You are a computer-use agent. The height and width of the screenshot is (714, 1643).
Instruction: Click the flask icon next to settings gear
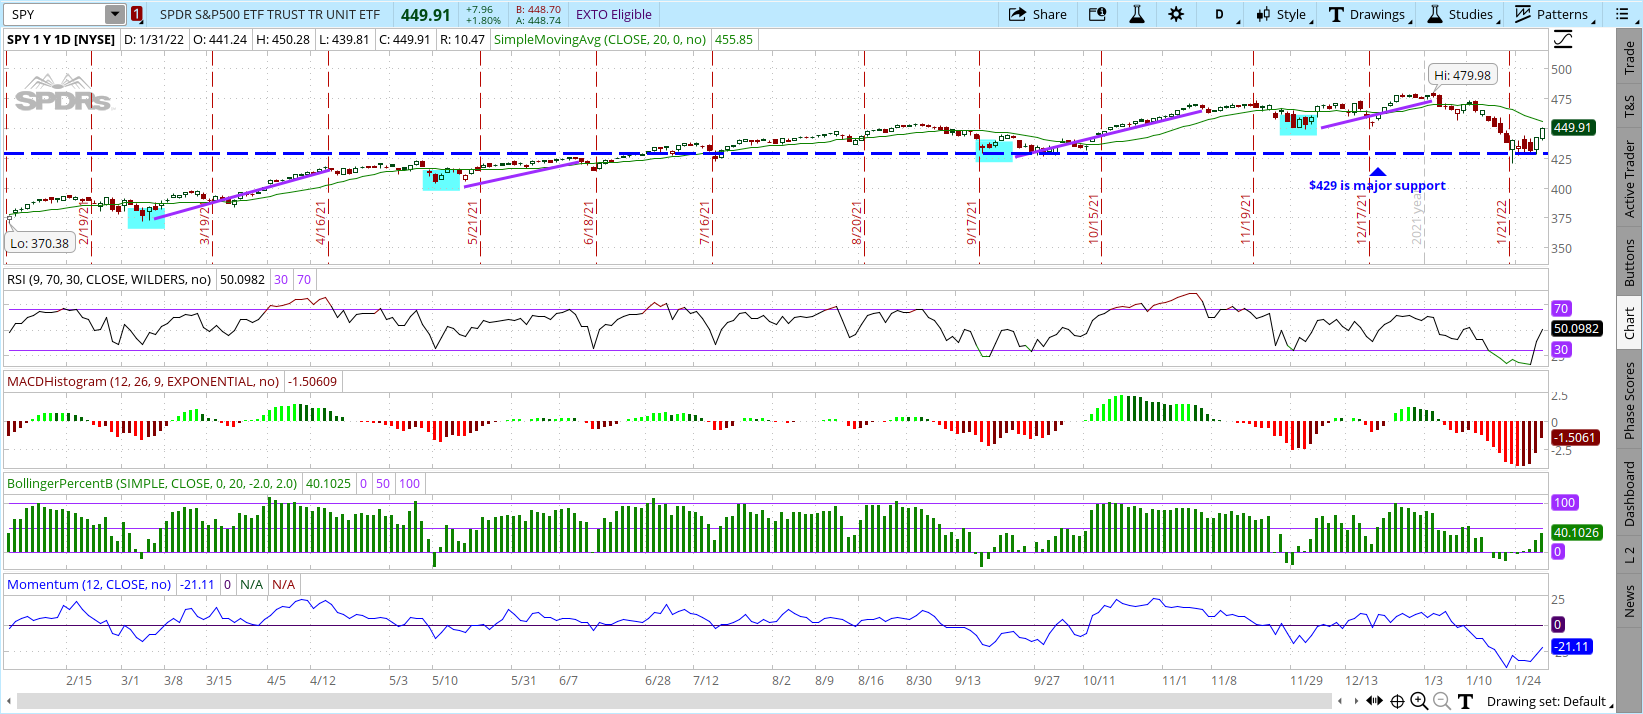coord(1137,14)
